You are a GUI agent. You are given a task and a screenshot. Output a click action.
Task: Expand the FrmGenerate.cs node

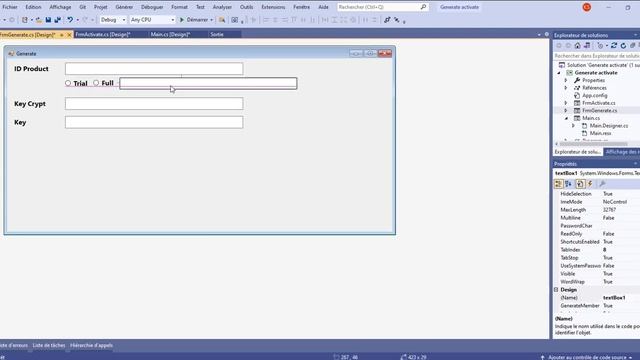click(x=566, y=111)
